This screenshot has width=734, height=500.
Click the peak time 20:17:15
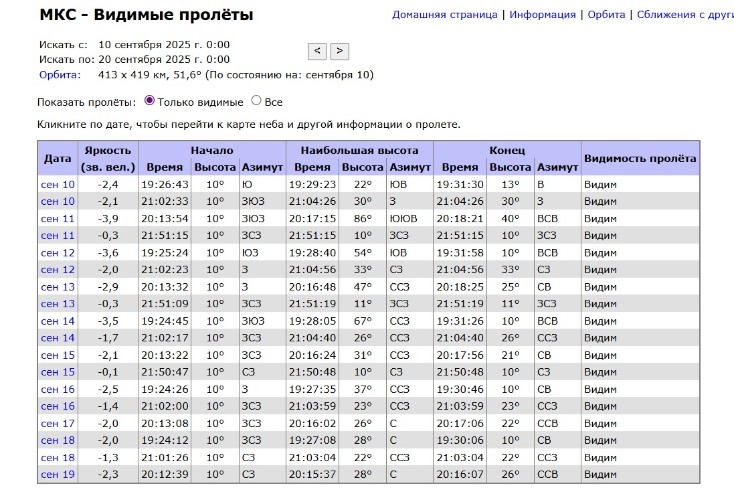coord(312,219)
